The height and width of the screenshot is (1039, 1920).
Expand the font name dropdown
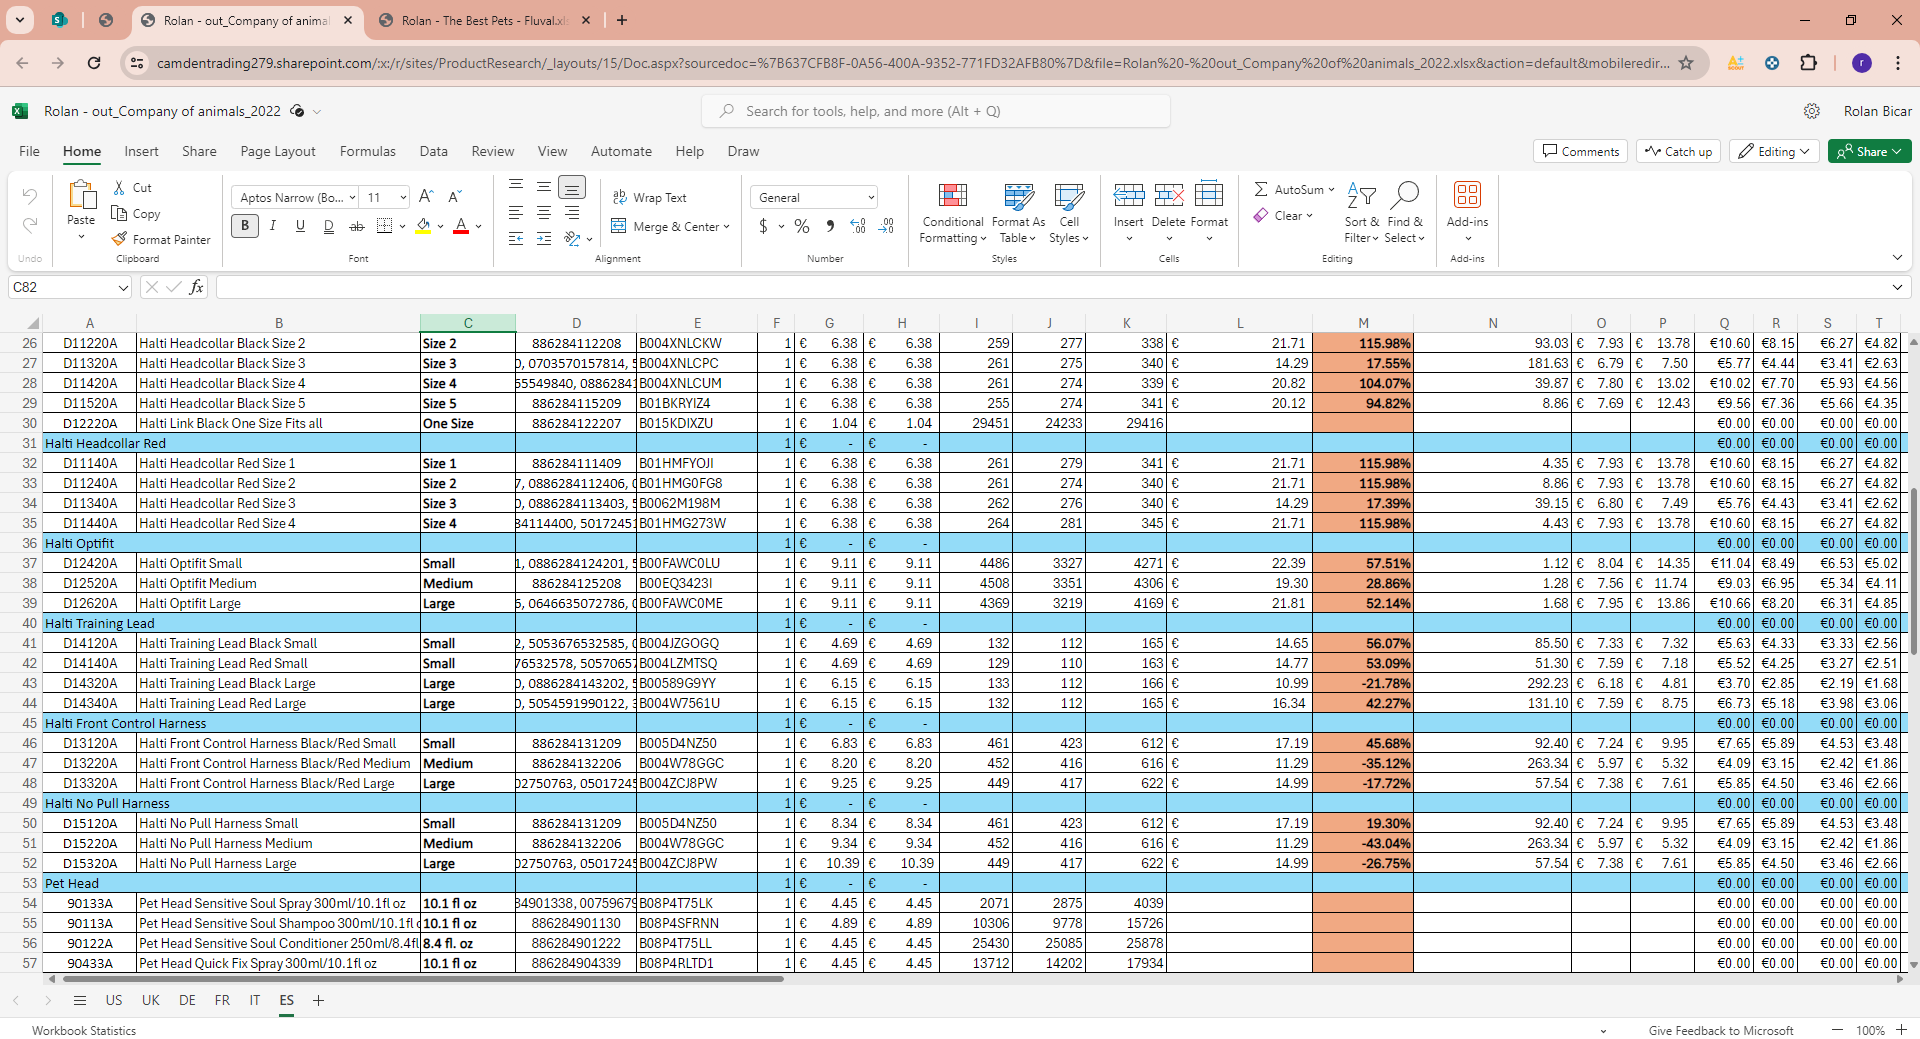tap(352, 198)
